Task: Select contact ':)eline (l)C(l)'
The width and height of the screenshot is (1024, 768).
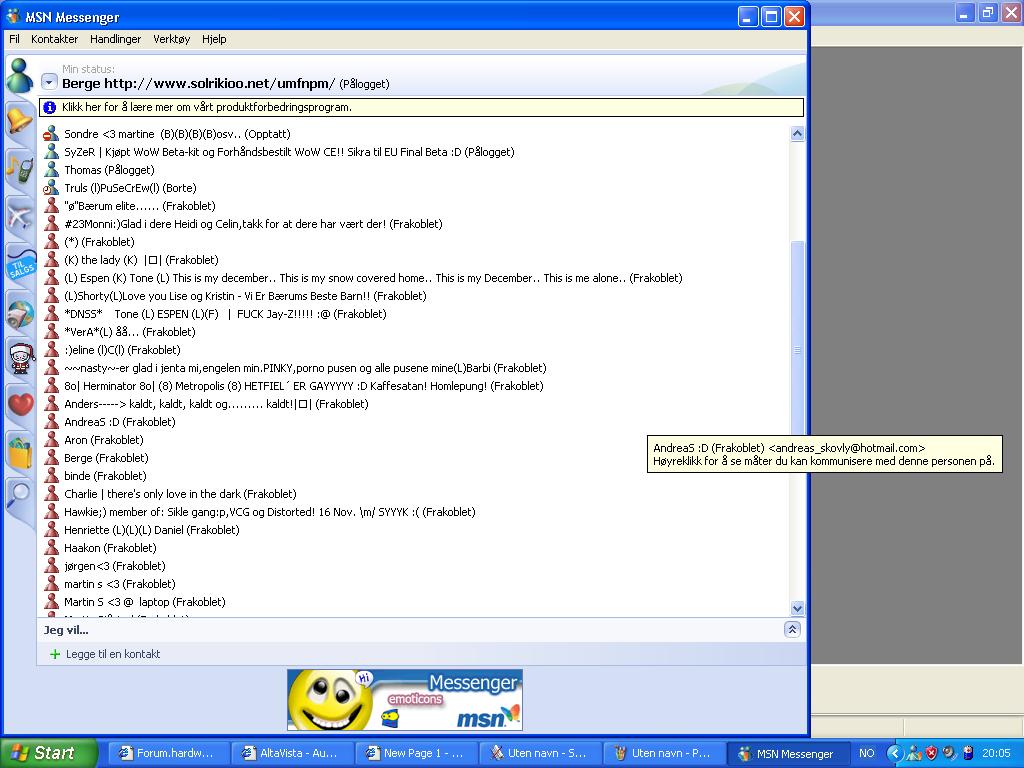Action: 122,350
